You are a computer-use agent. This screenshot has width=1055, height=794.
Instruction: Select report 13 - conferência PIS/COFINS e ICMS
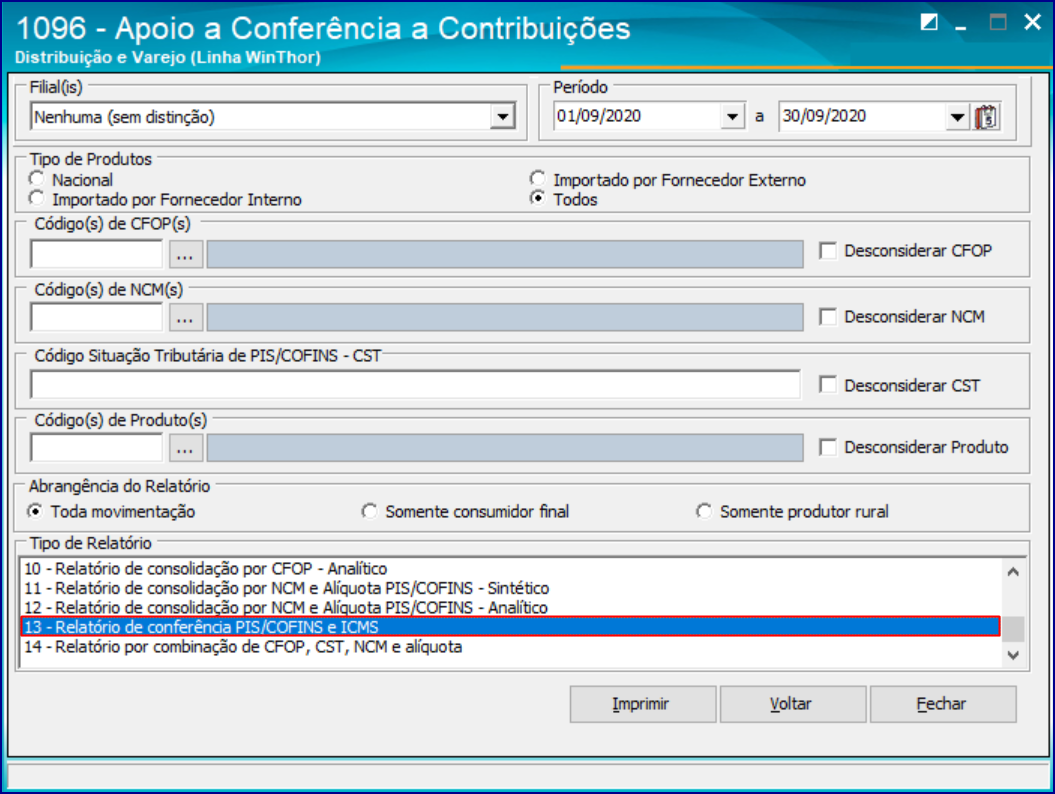pos(511,627)
